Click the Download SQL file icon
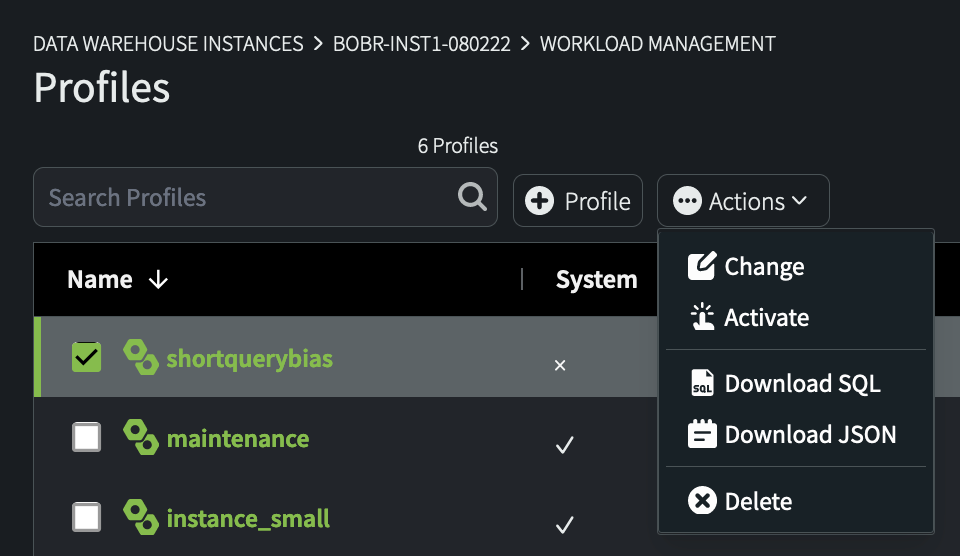The width and height of the screenshot is (960, 556). pyautogui.click(x=703, y=383)
